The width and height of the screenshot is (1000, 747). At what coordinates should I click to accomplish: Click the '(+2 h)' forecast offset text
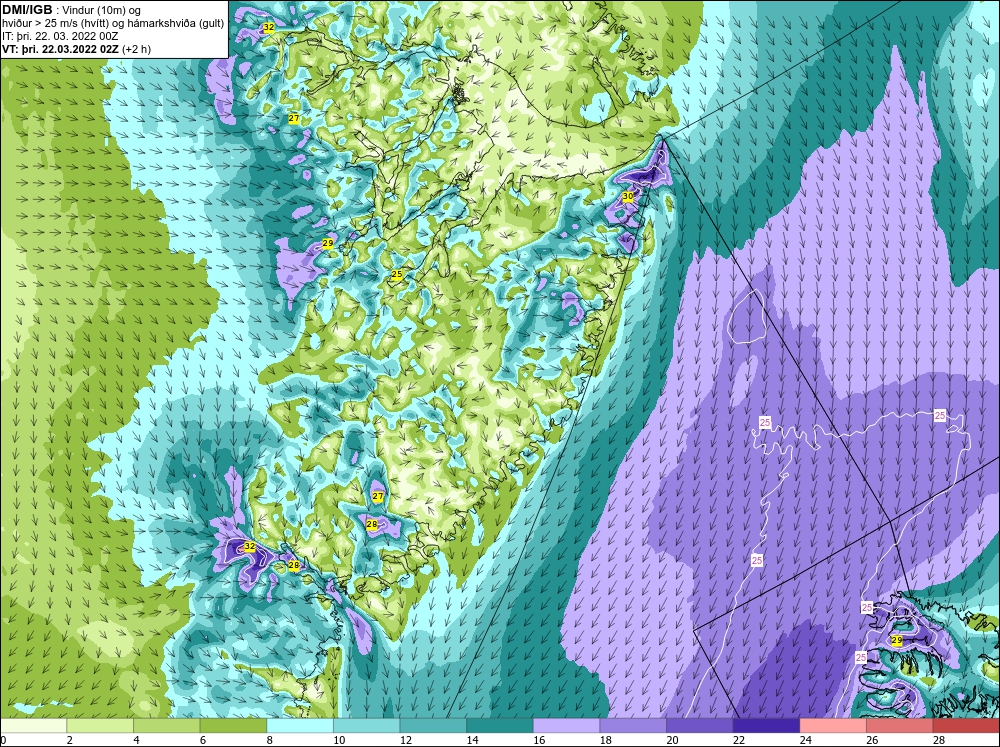pyautogui.click(x=136, y=49)
